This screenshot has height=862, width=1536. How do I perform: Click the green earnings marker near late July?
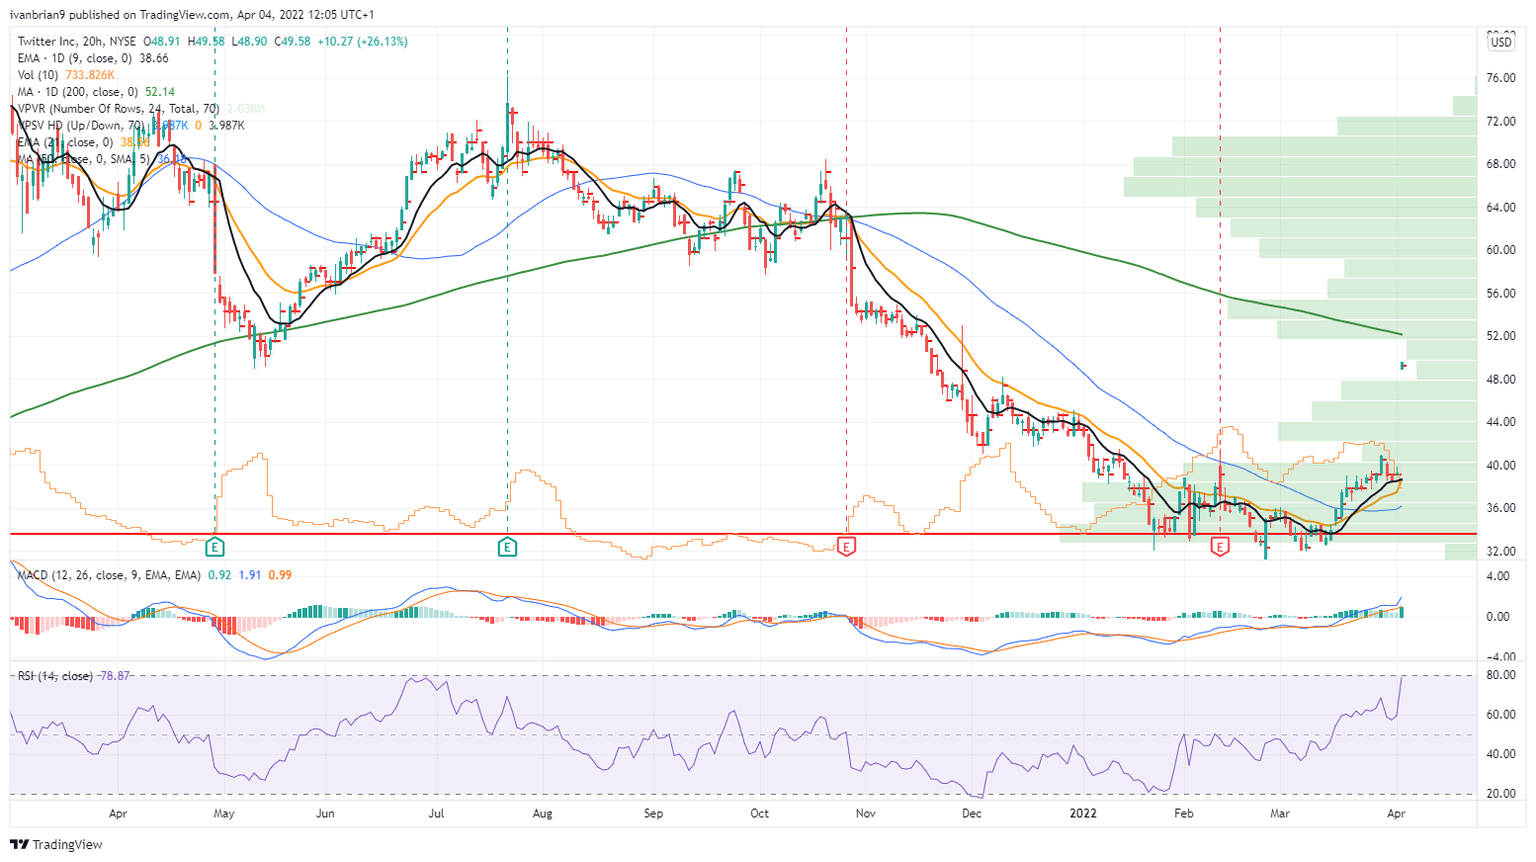(x=507, y=547)
